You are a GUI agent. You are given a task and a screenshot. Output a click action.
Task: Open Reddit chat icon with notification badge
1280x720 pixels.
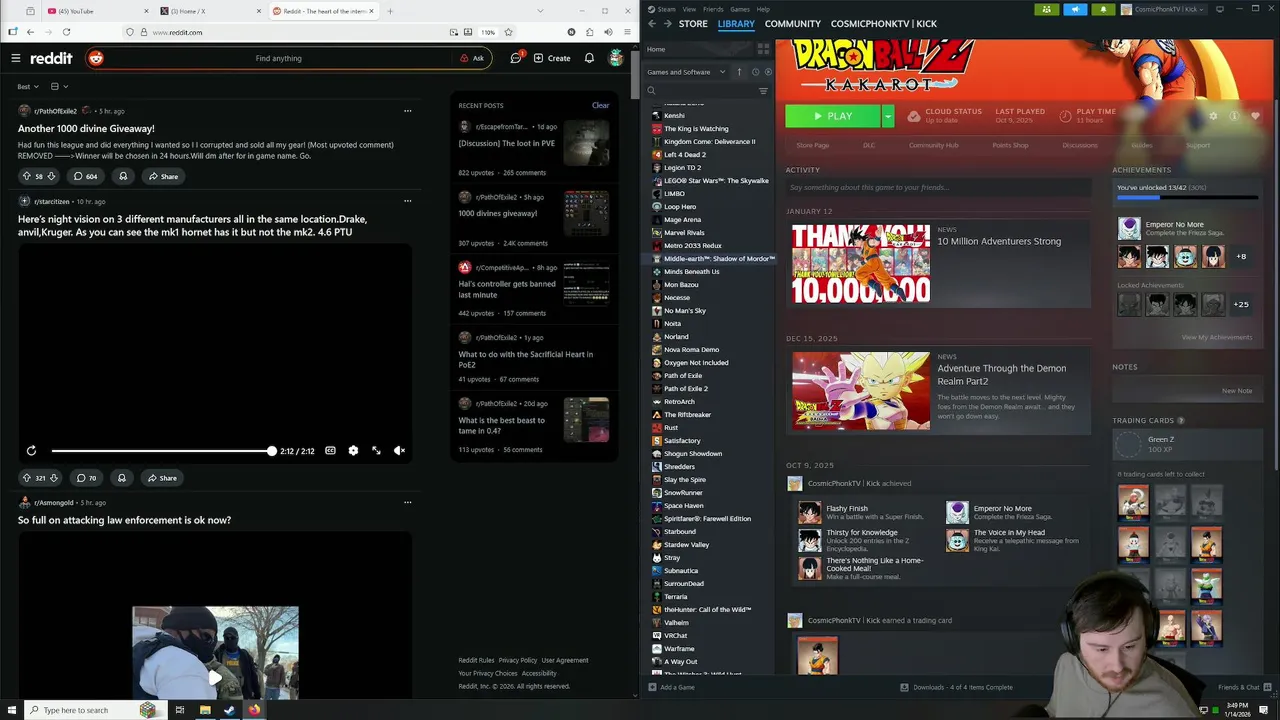(516, 58)
